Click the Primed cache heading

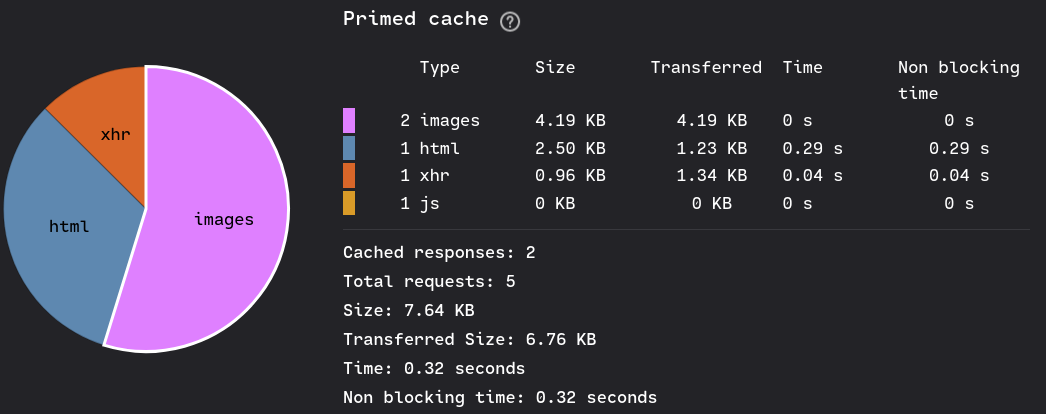[416, 19]
